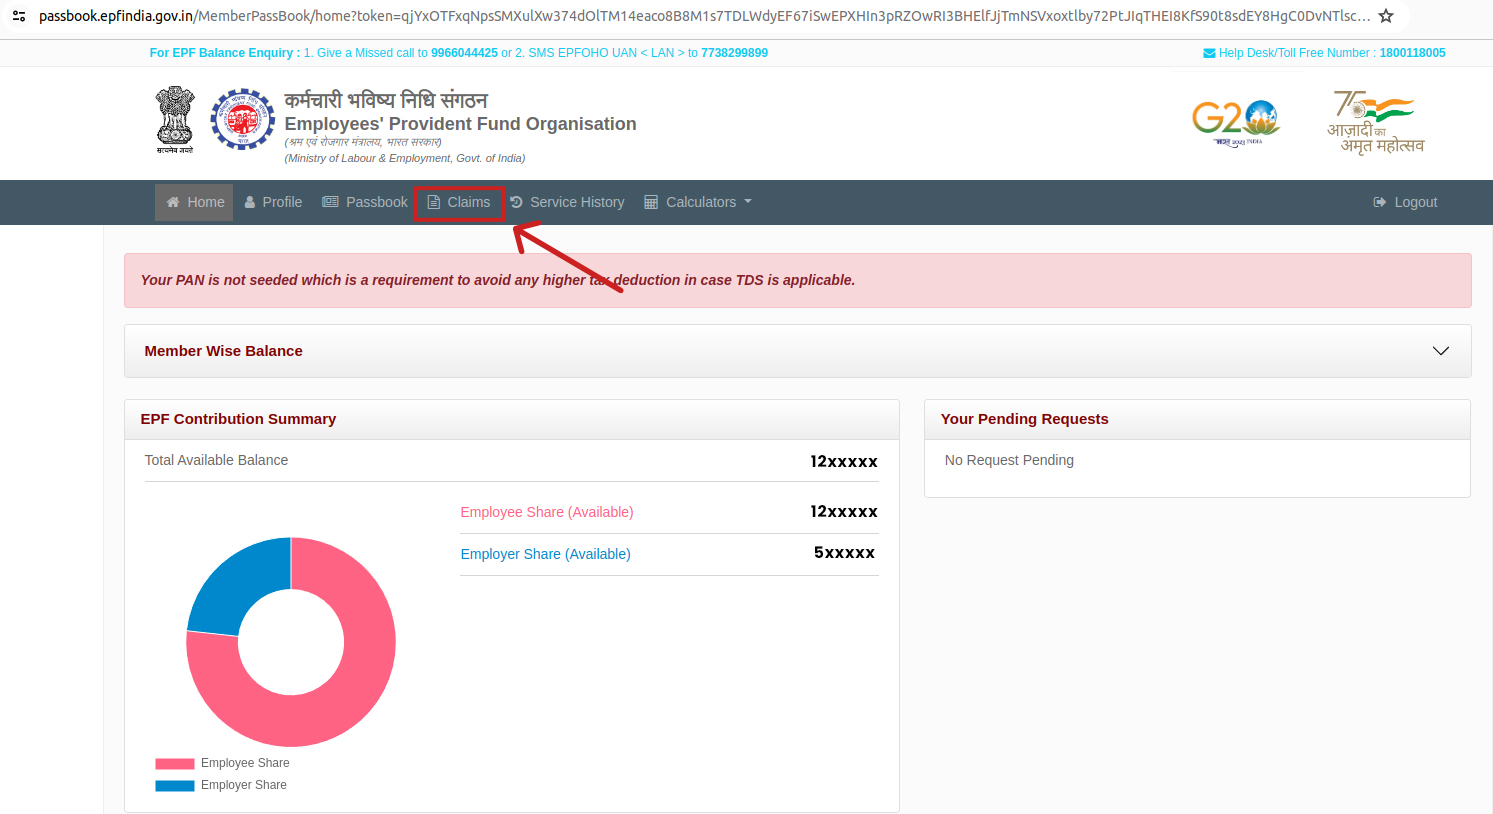
Task: Click the Member Wise Balance heading
Action: coord(223,351)
